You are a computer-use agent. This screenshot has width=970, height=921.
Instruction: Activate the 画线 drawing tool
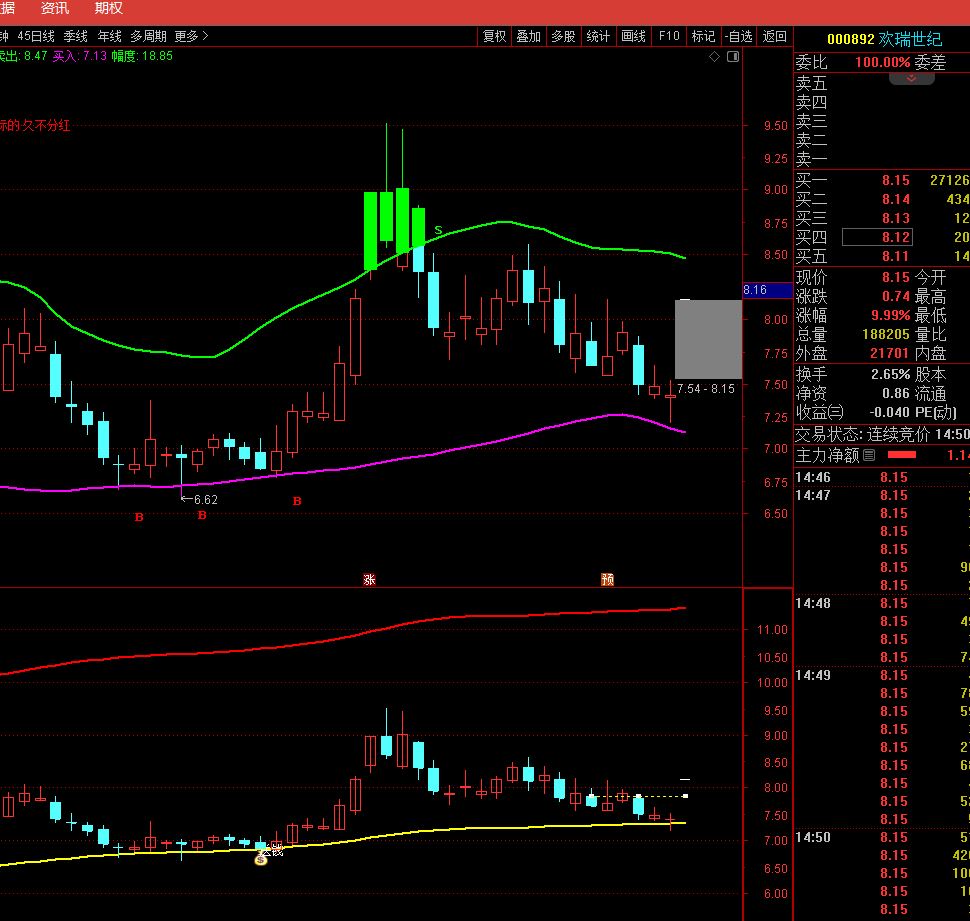(x=633, y=36)
